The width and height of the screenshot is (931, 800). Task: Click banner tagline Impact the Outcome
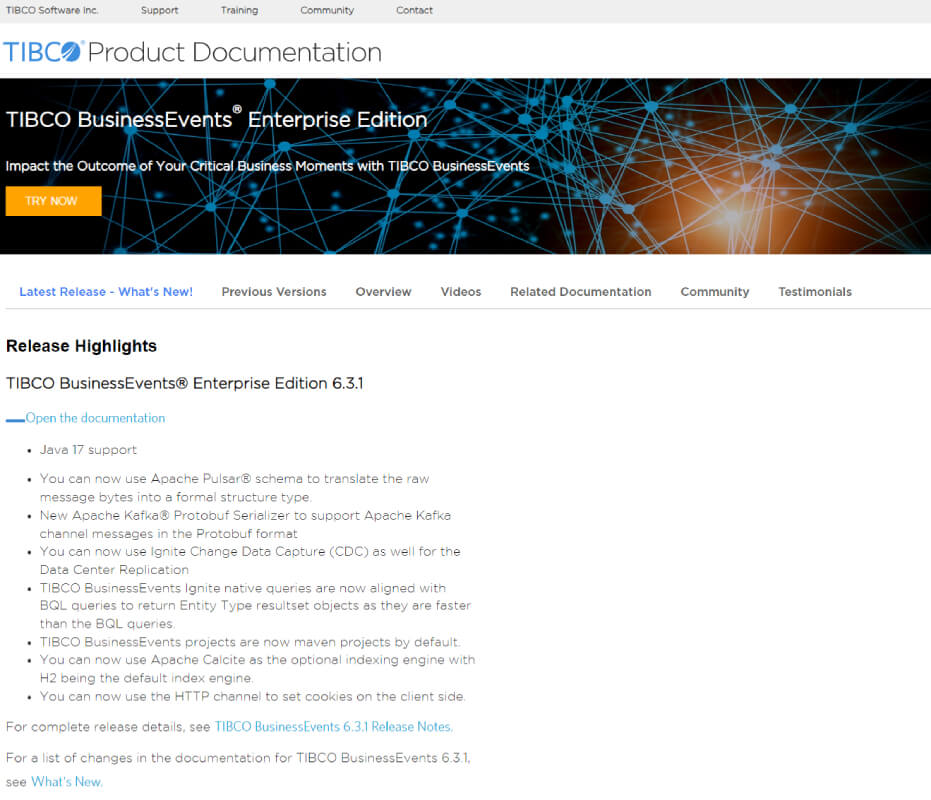(x=267, y=166)
